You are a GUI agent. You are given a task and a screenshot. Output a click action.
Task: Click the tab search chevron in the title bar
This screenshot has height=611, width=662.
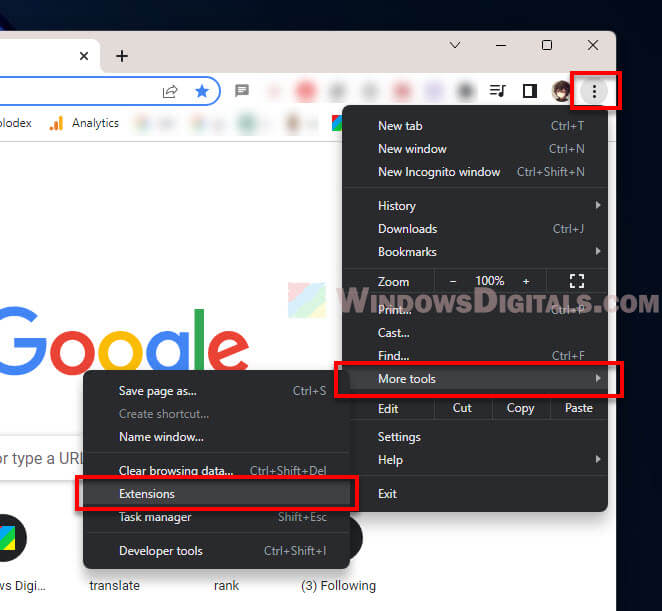click(x=455, y=45)
